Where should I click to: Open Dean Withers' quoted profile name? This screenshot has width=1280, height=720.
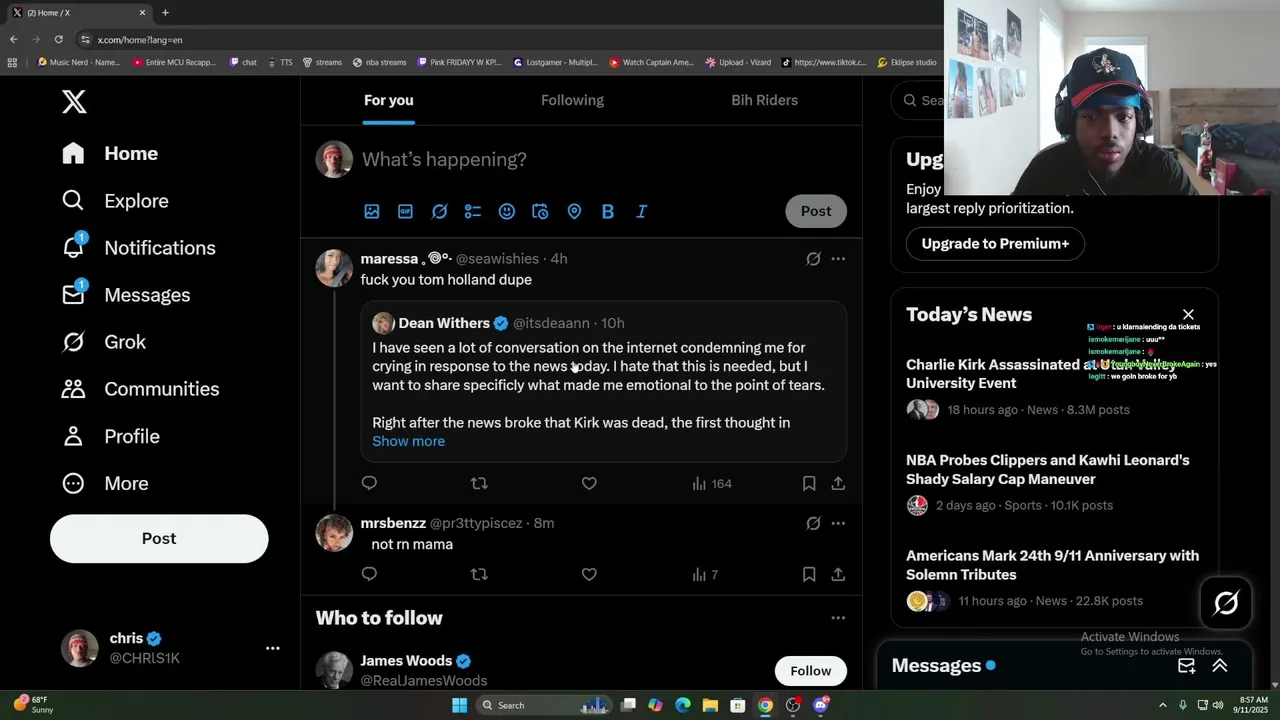click(x=444, y=323)
